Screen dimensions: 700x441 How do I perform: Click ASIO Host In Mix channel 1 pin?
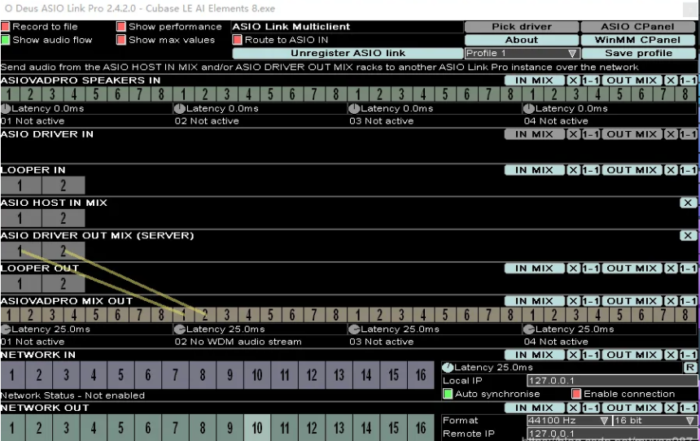coord(20,218)
